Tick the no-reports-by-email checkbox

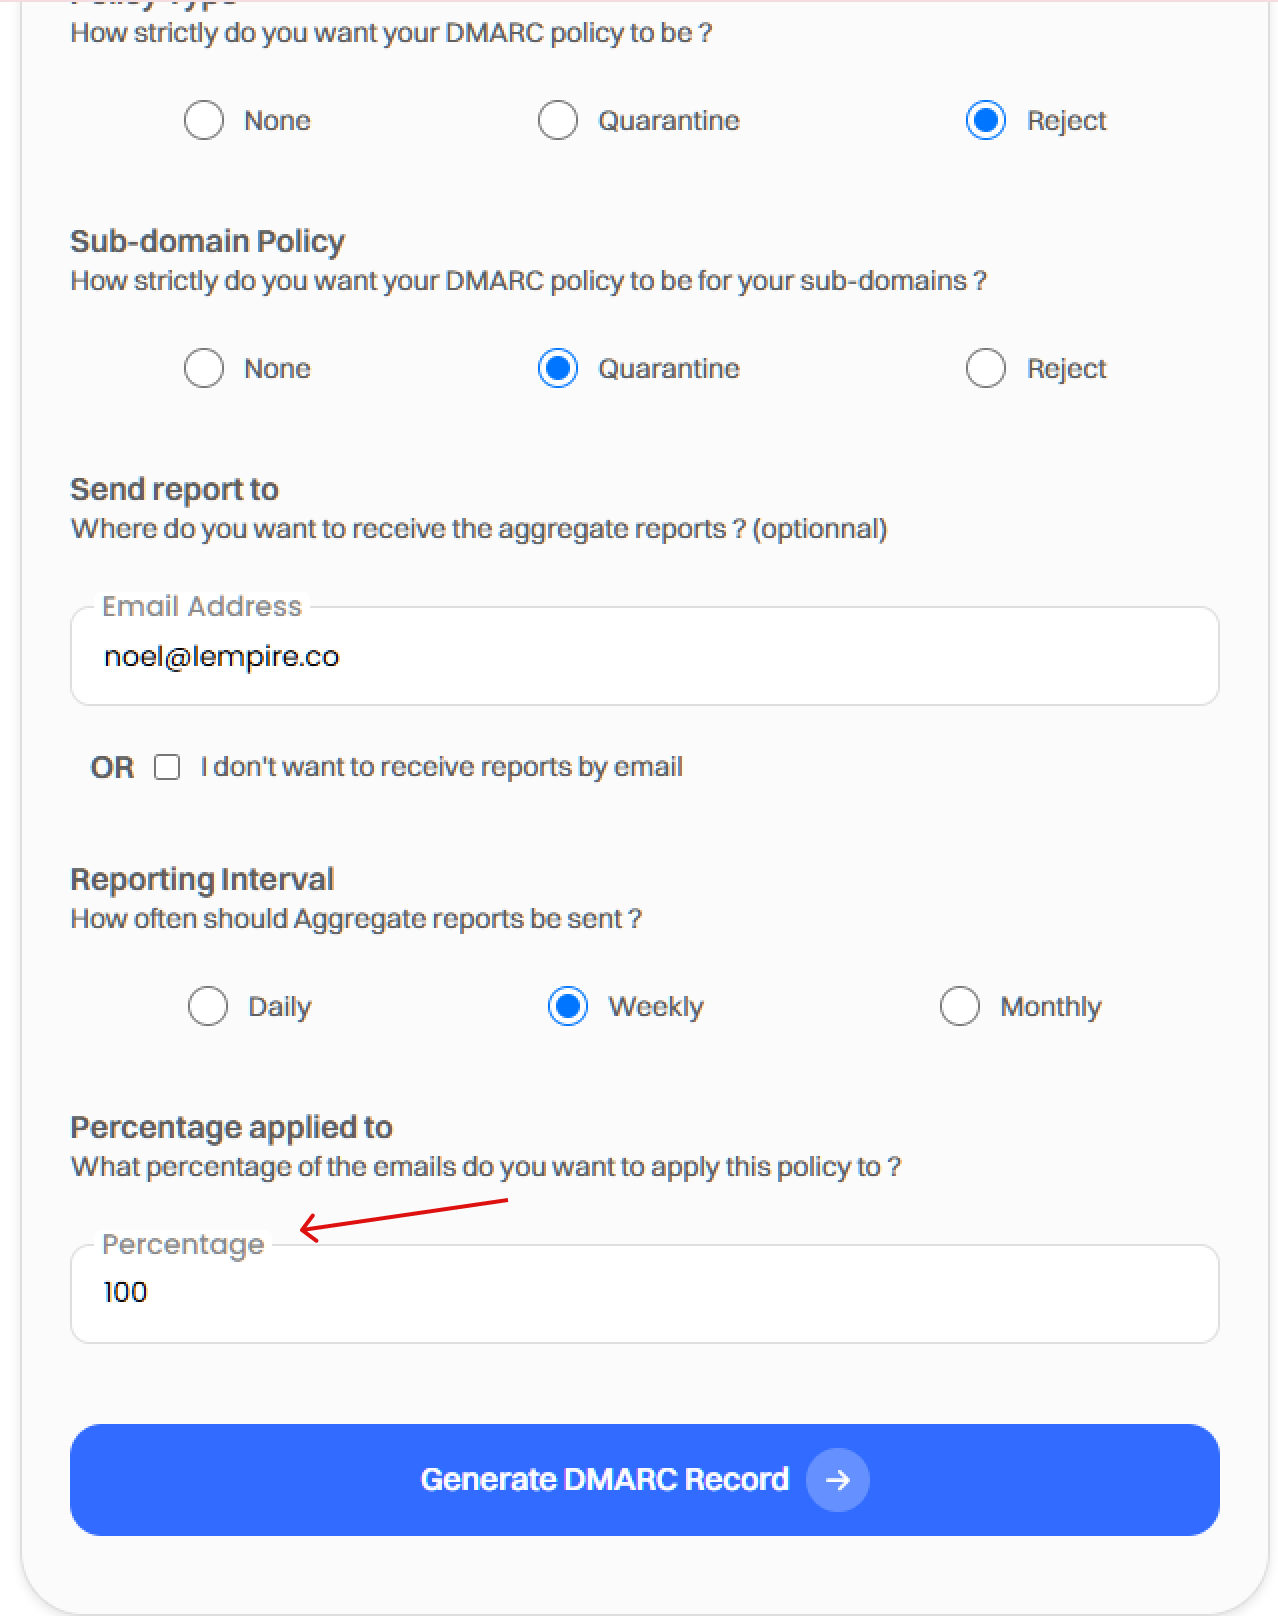[x=167, y=767]
